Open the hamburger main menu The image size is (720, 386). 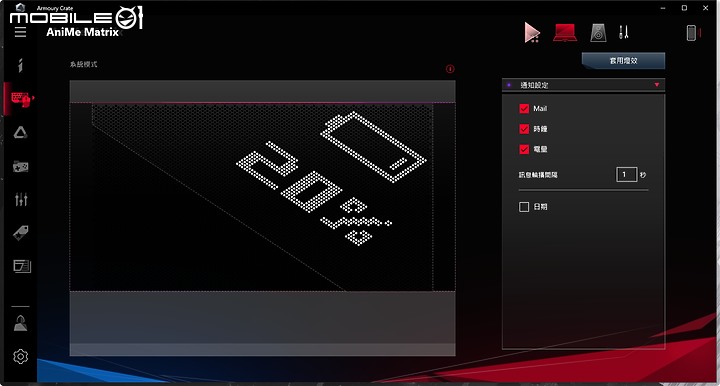coord(20,32)
